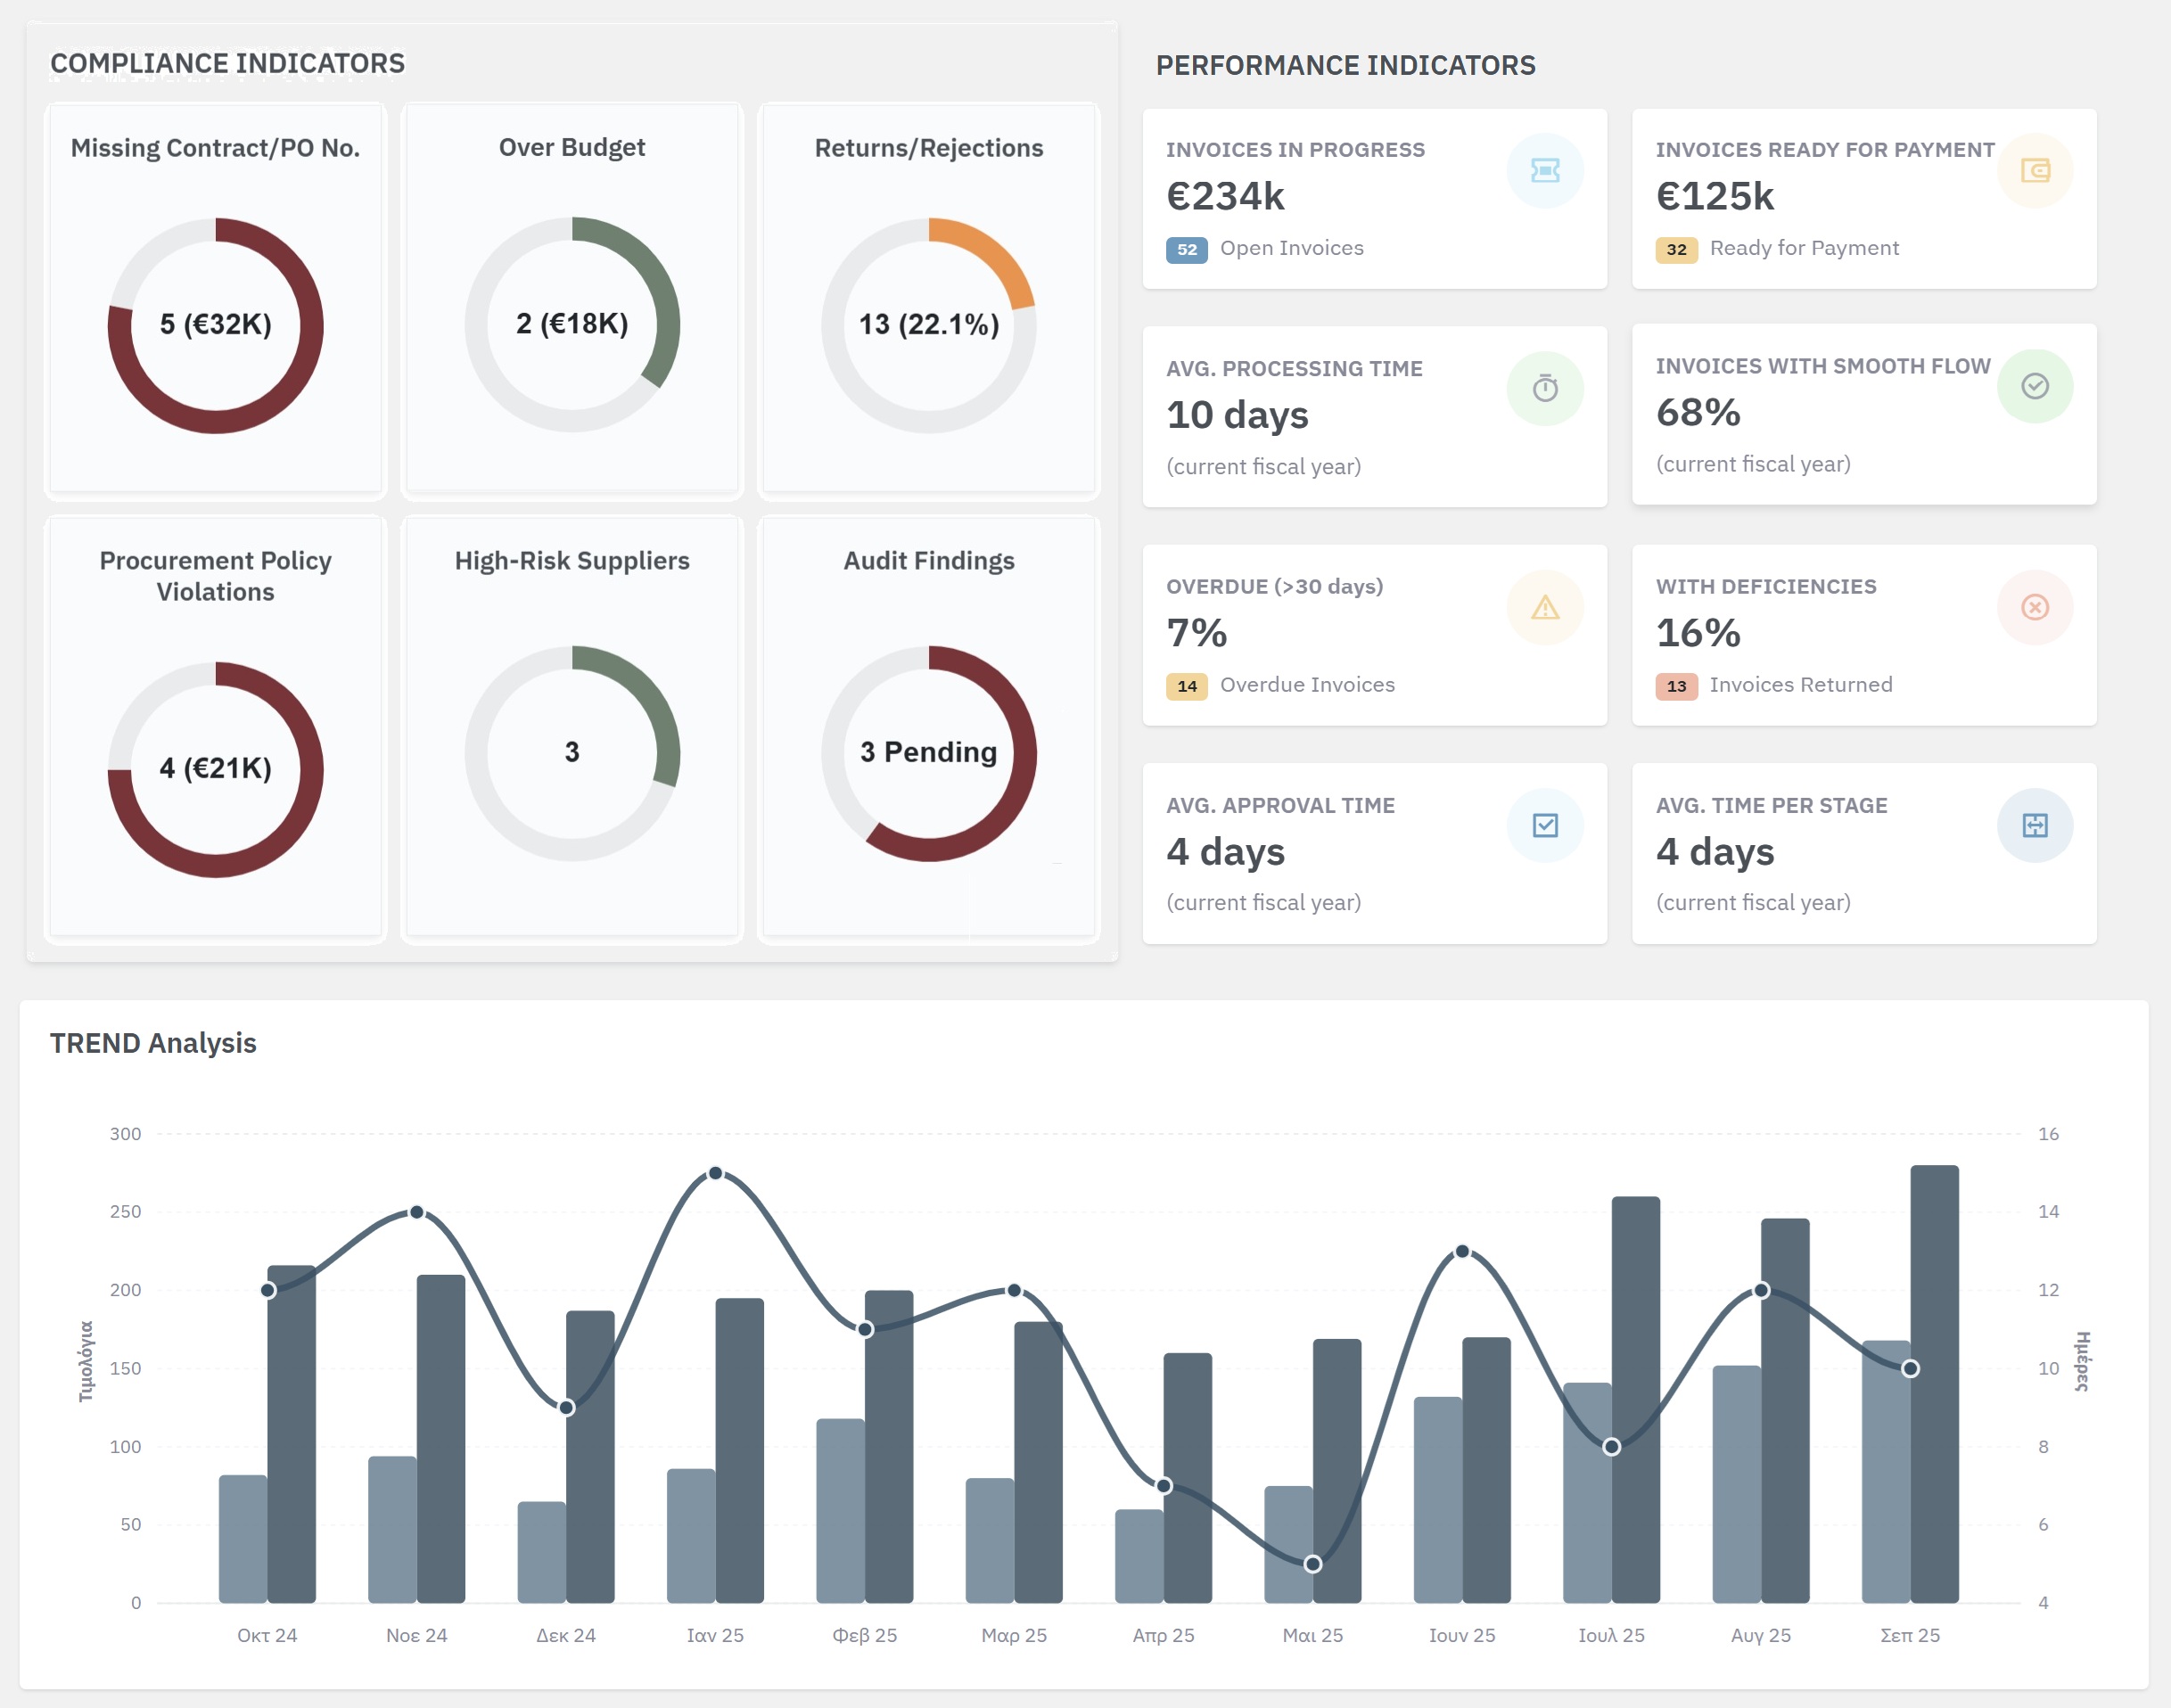Screen dimensions: 2171x1708
Task: Click the Invoices In Progress ticket icon
Action: tap(1544, 171)
